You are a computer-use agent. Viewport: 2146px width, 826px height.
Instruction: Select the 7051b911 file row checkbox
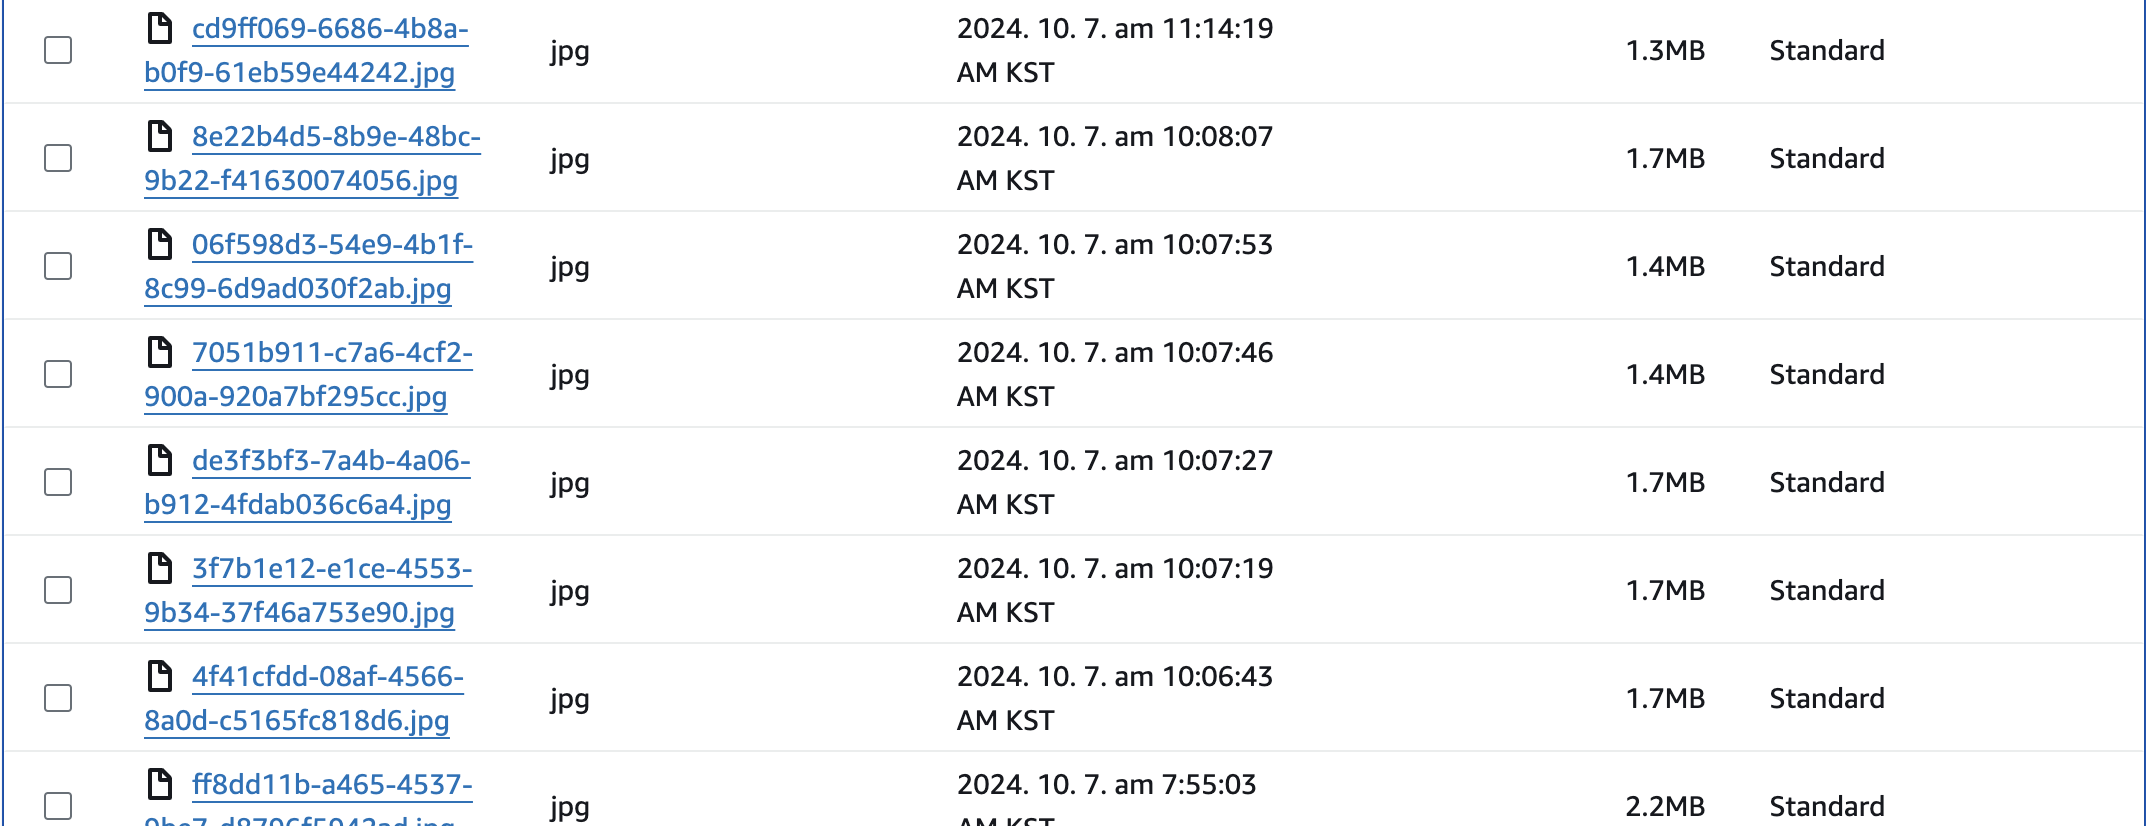pos(58,374)
